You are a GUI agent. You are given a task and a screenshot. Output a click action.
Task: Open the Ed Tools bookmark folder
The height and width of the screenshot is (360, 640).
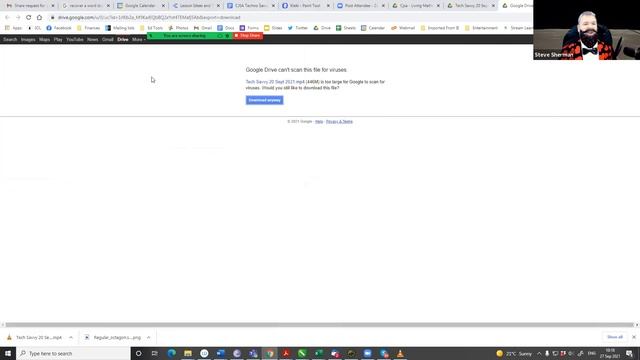(x=151, y=28)
